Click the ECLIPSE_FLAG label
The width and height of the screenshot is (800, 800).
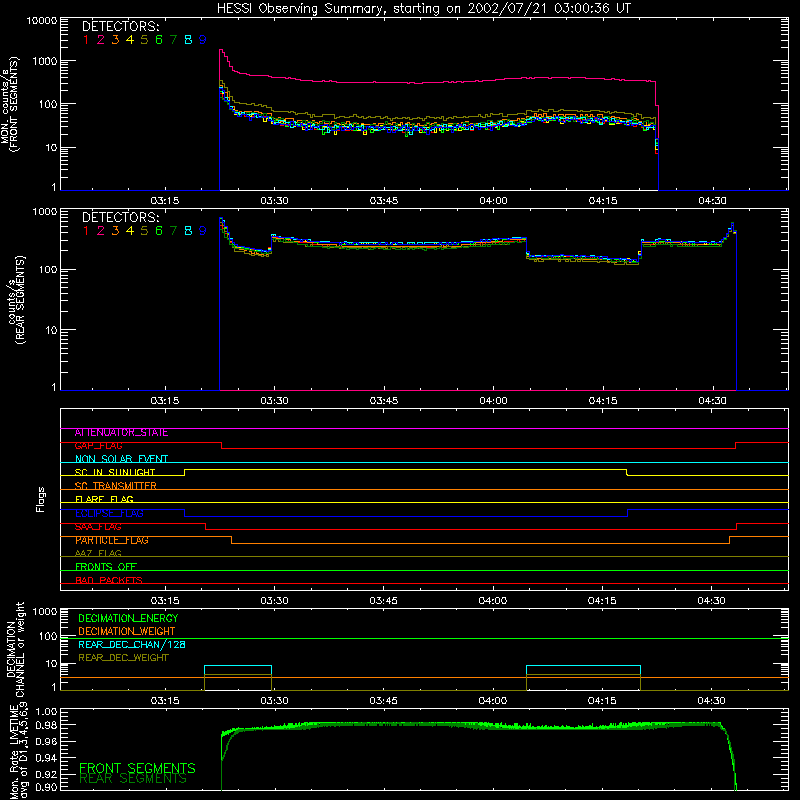point(109,513)
